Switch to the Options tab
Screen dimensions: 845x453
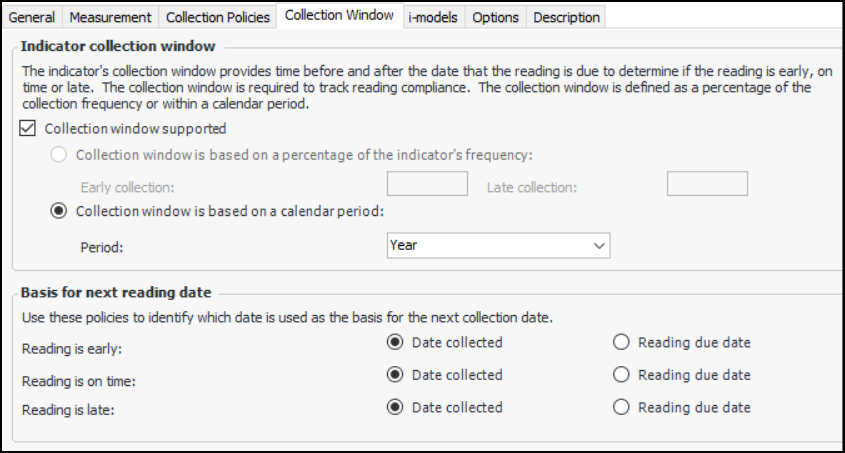(x=495, y=17)
